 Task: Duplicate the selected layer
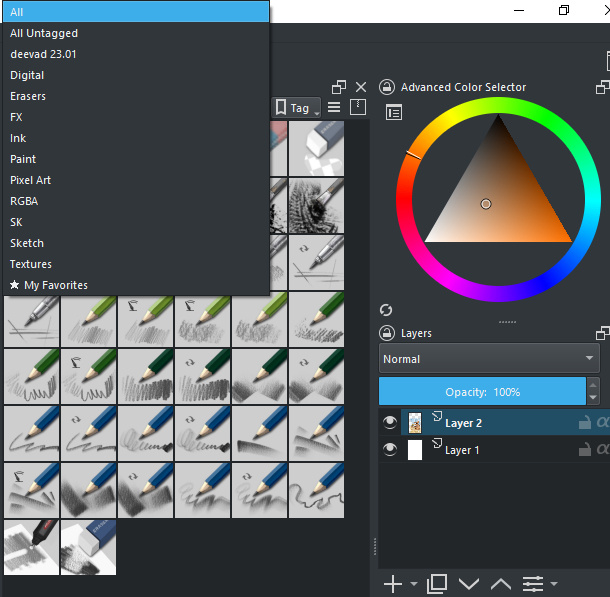coord(436,583)
